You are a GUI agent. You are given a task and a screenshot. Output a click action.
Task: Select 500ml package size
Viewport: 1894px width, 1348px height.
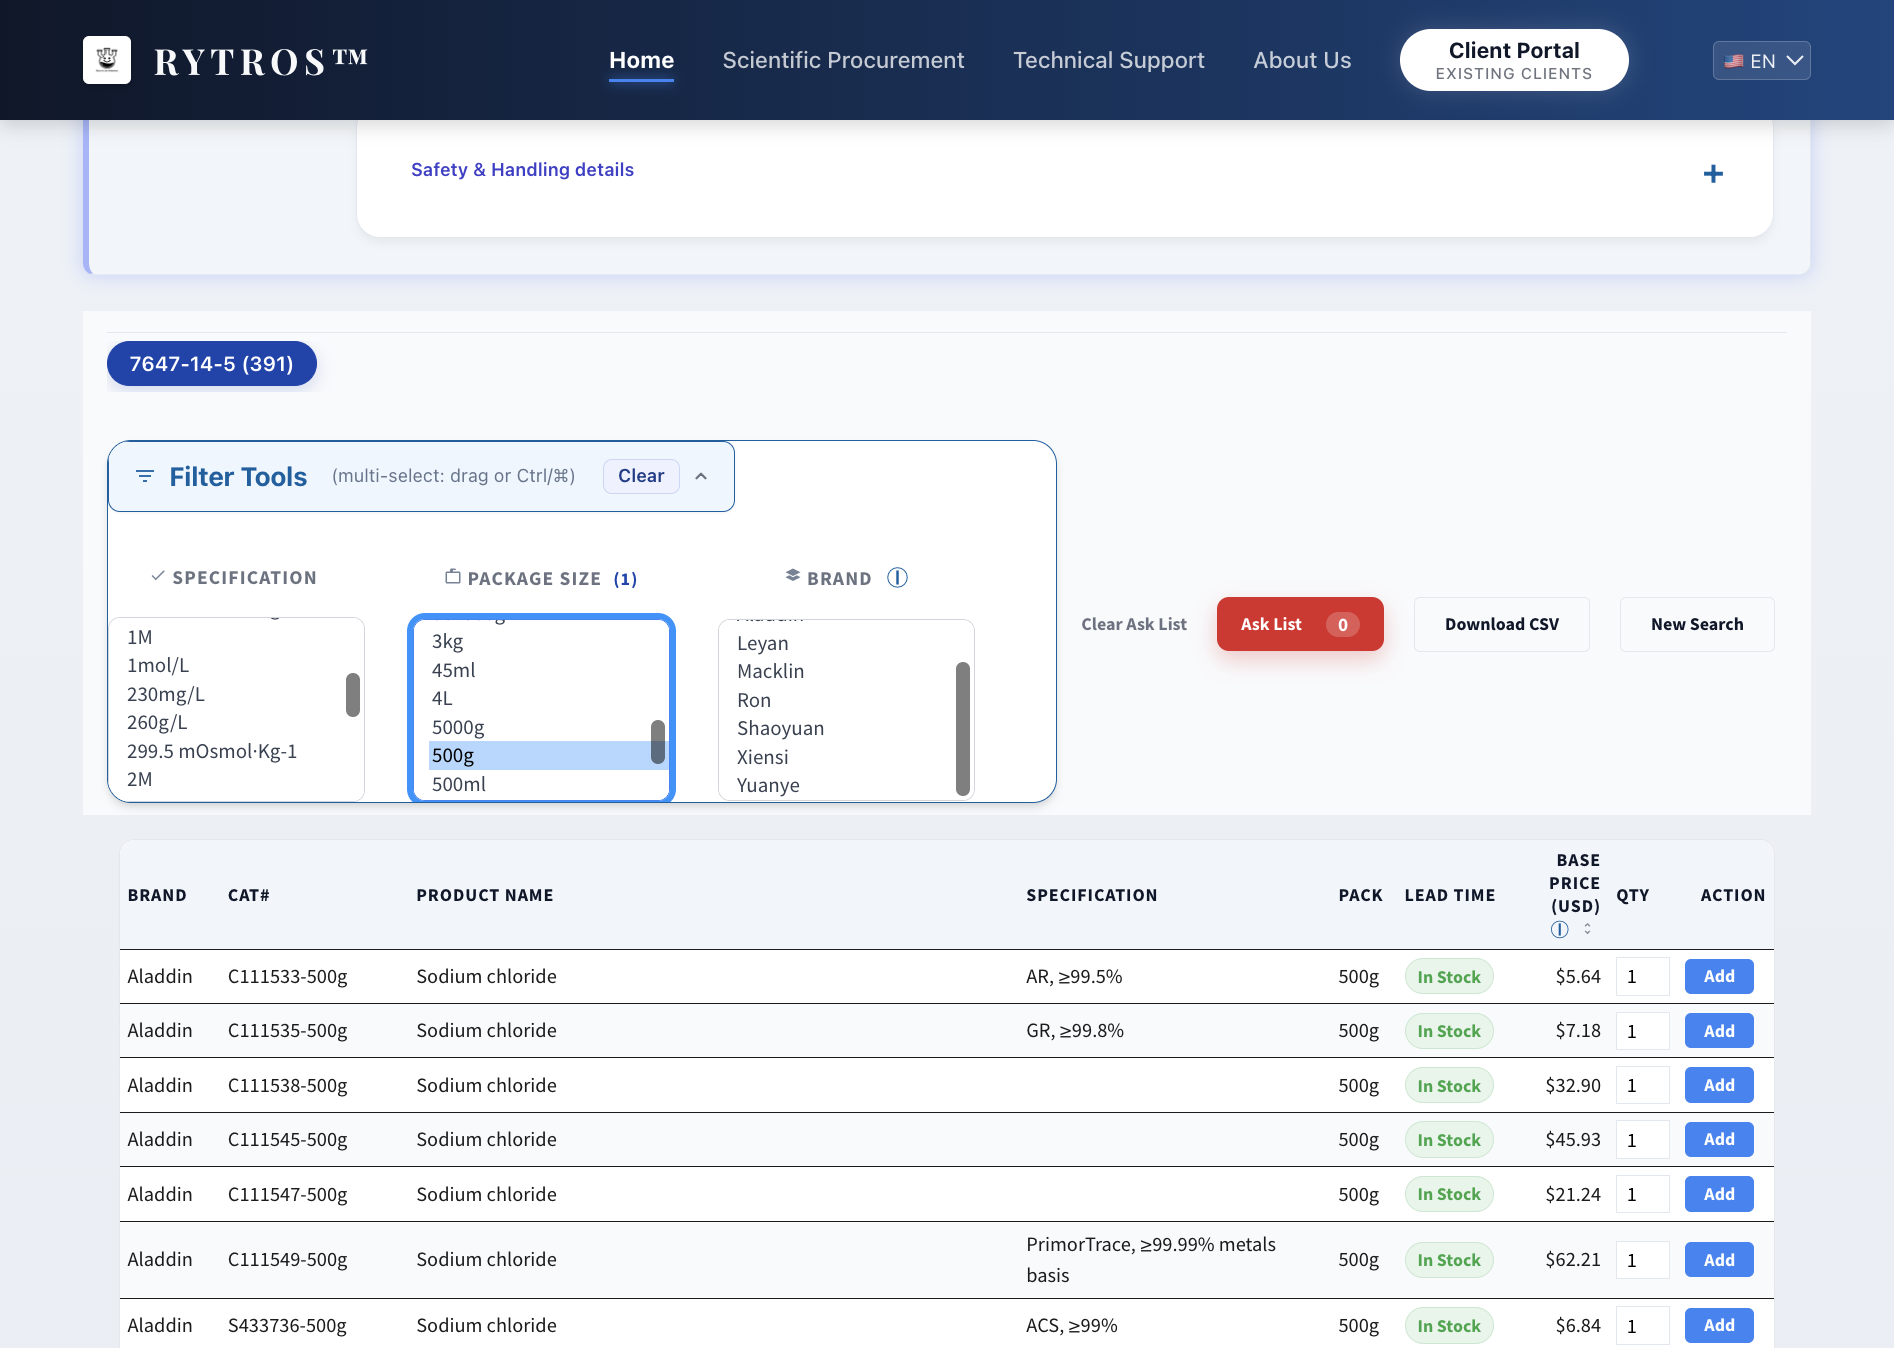[x=540, y=784]
